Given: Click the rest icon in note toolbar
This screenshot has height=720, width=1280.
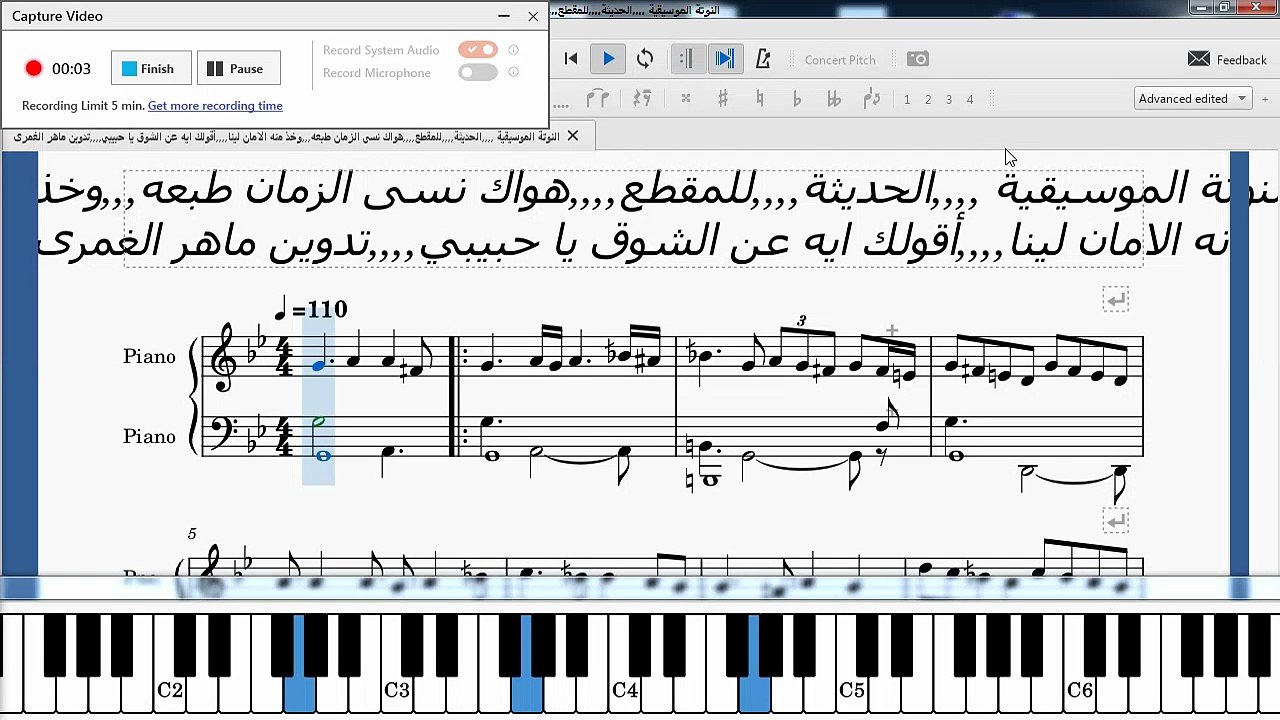Looking at the screenshot, I should coord(642,99).
